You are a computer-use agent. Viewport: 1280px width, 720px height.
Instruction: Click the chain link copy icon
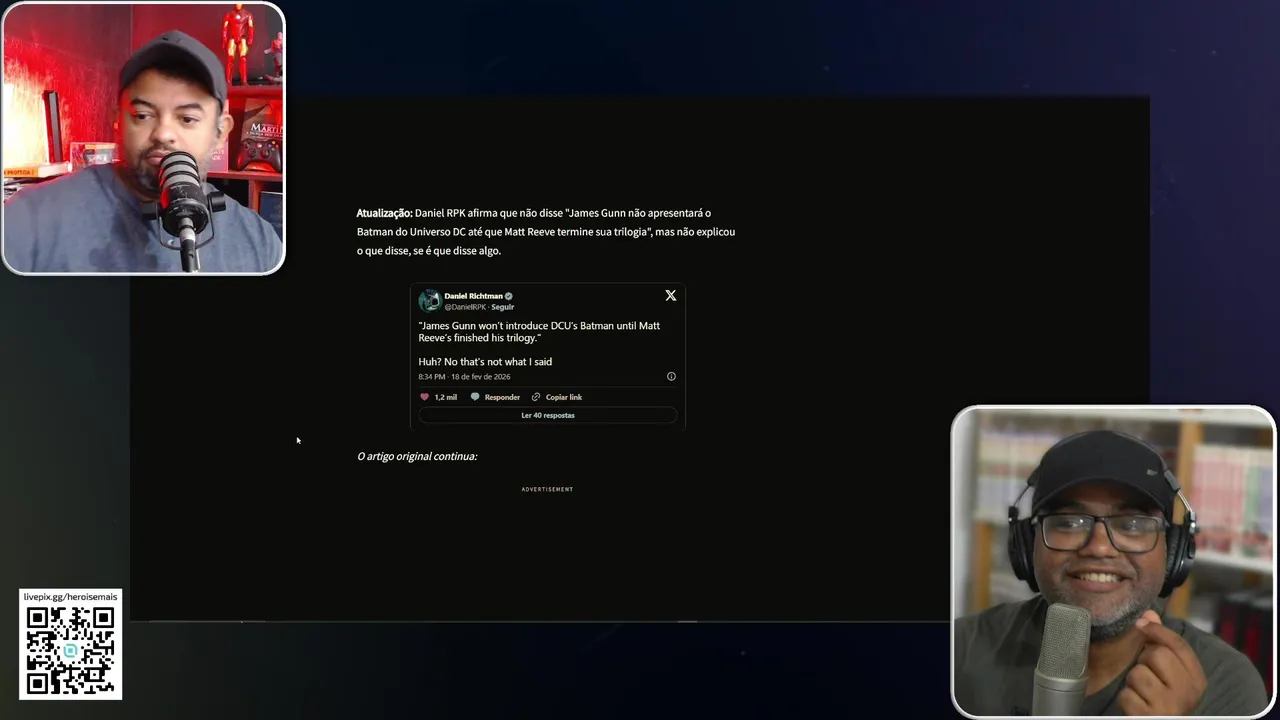[536, 397]
